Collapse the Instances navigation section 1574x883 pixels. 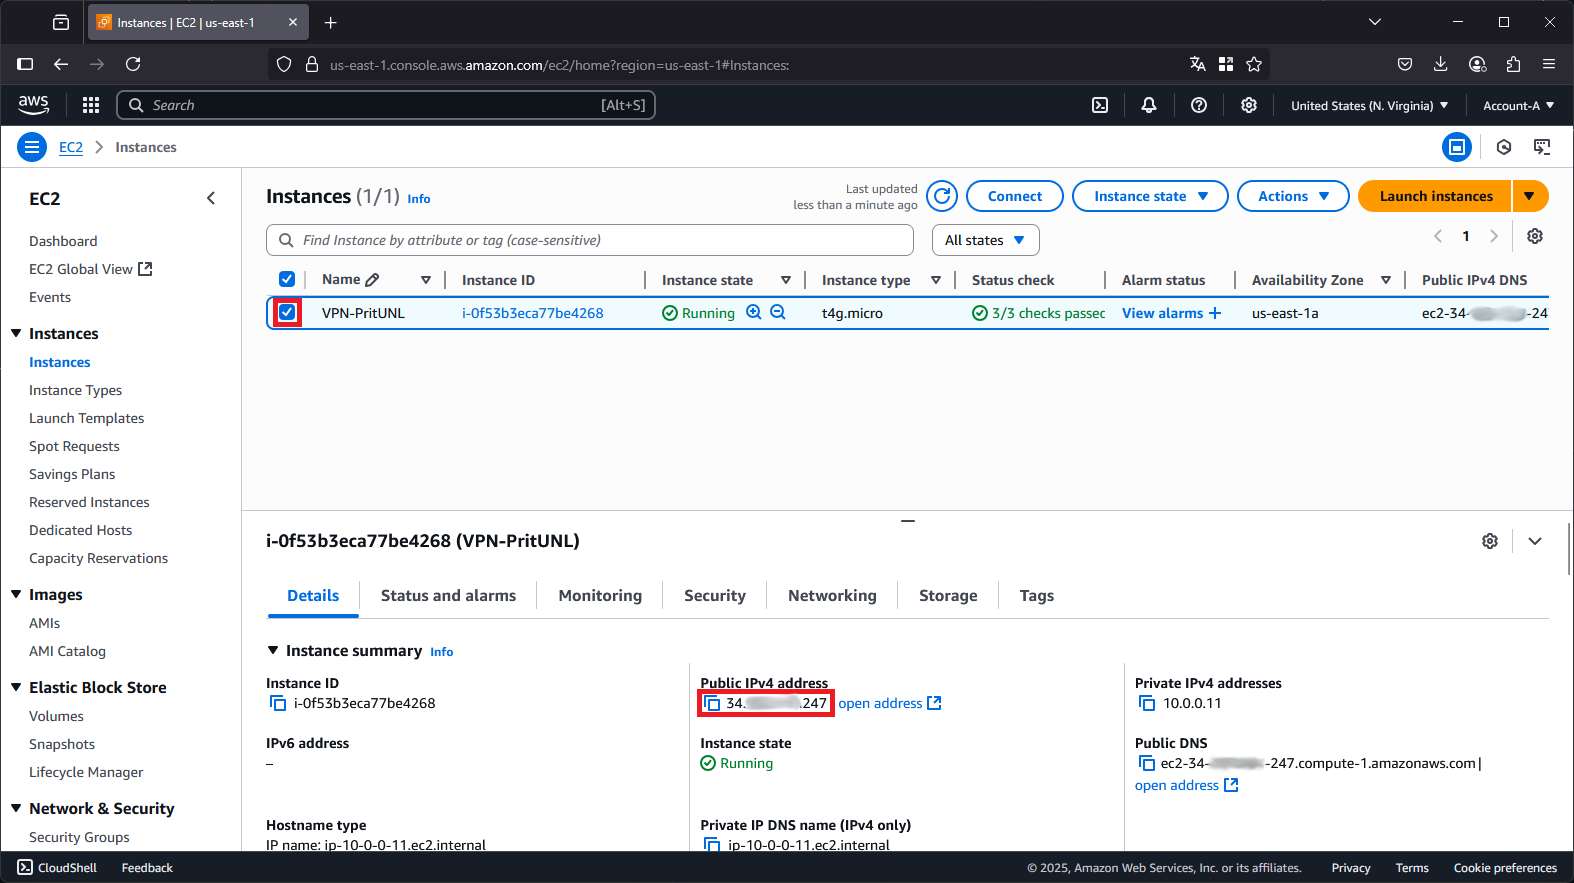tap(16, 333)
